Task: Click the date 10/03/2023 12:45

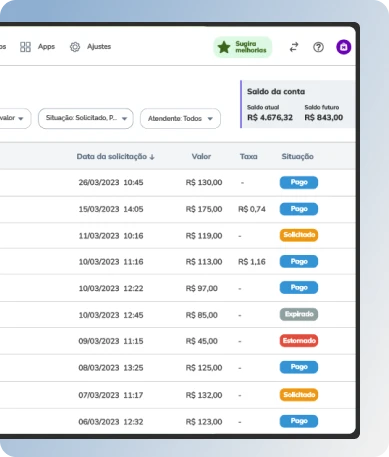Action: (x=111, y=315)
